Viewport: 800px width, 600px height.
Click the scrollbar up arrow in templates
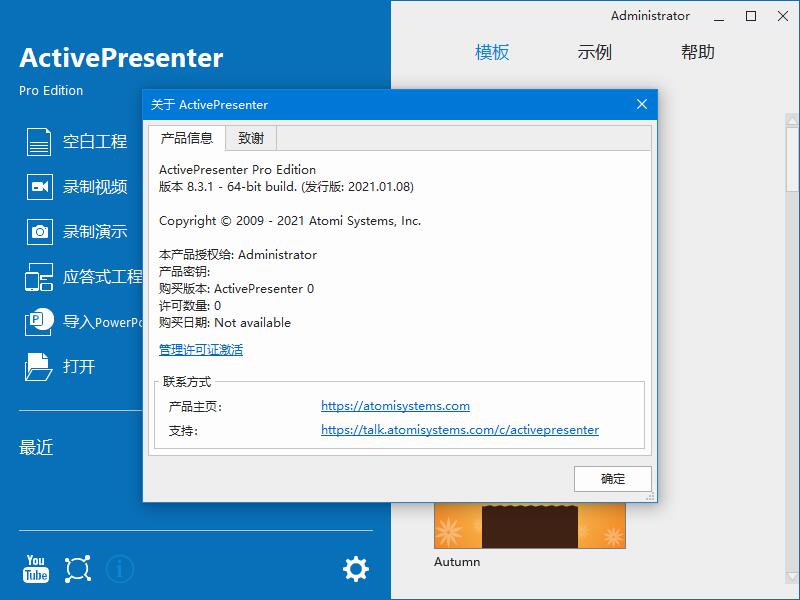(x=792, y=120)
